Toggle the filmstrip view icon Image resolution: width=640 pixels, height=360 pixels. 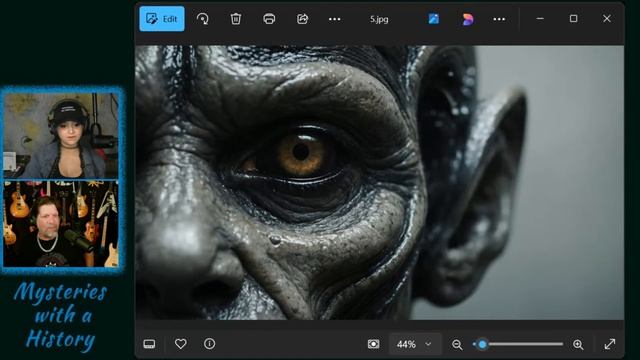[x=149, y=344]
